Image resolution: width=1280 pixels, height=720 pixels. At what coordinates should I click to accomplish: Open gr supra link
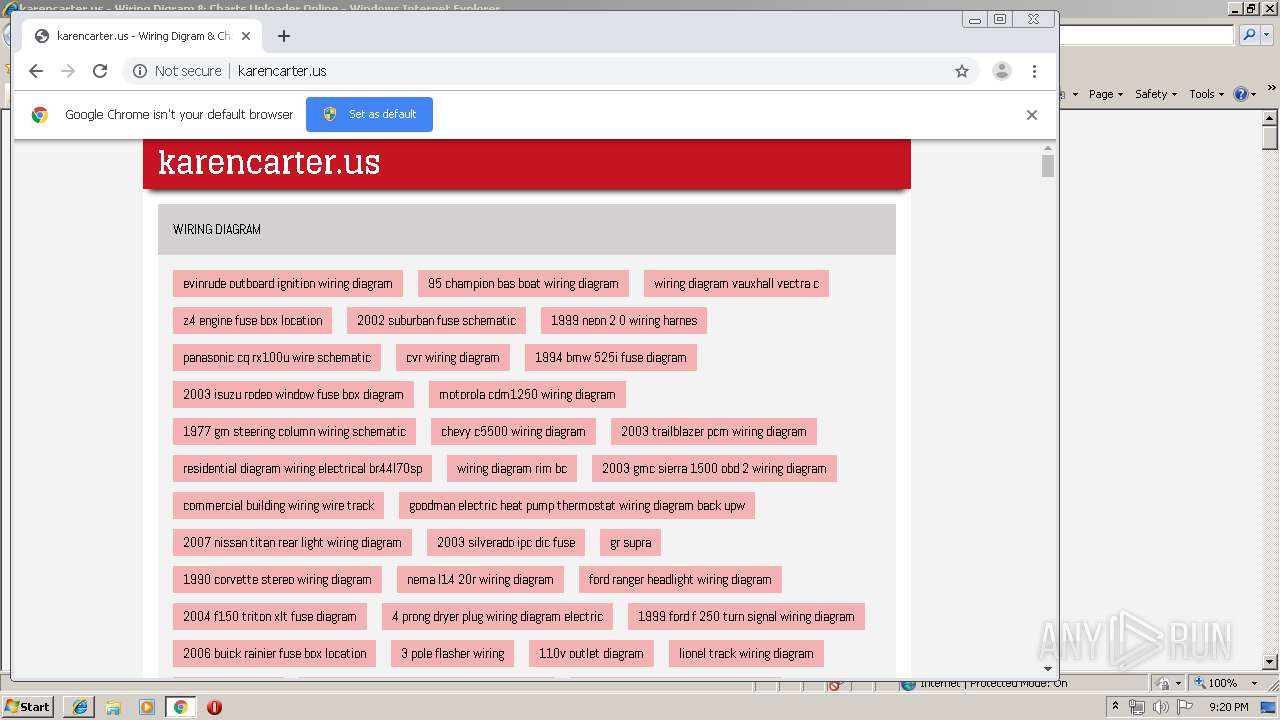(631, 543)
